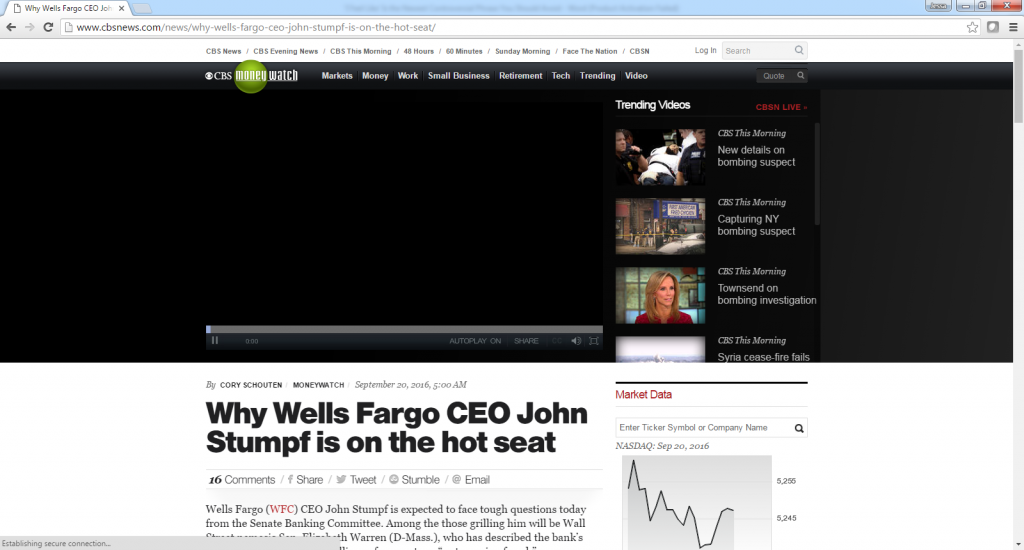Screen dimensions: 1024x550
Task: Go to Sunday Morning
Action: (522, 51)
